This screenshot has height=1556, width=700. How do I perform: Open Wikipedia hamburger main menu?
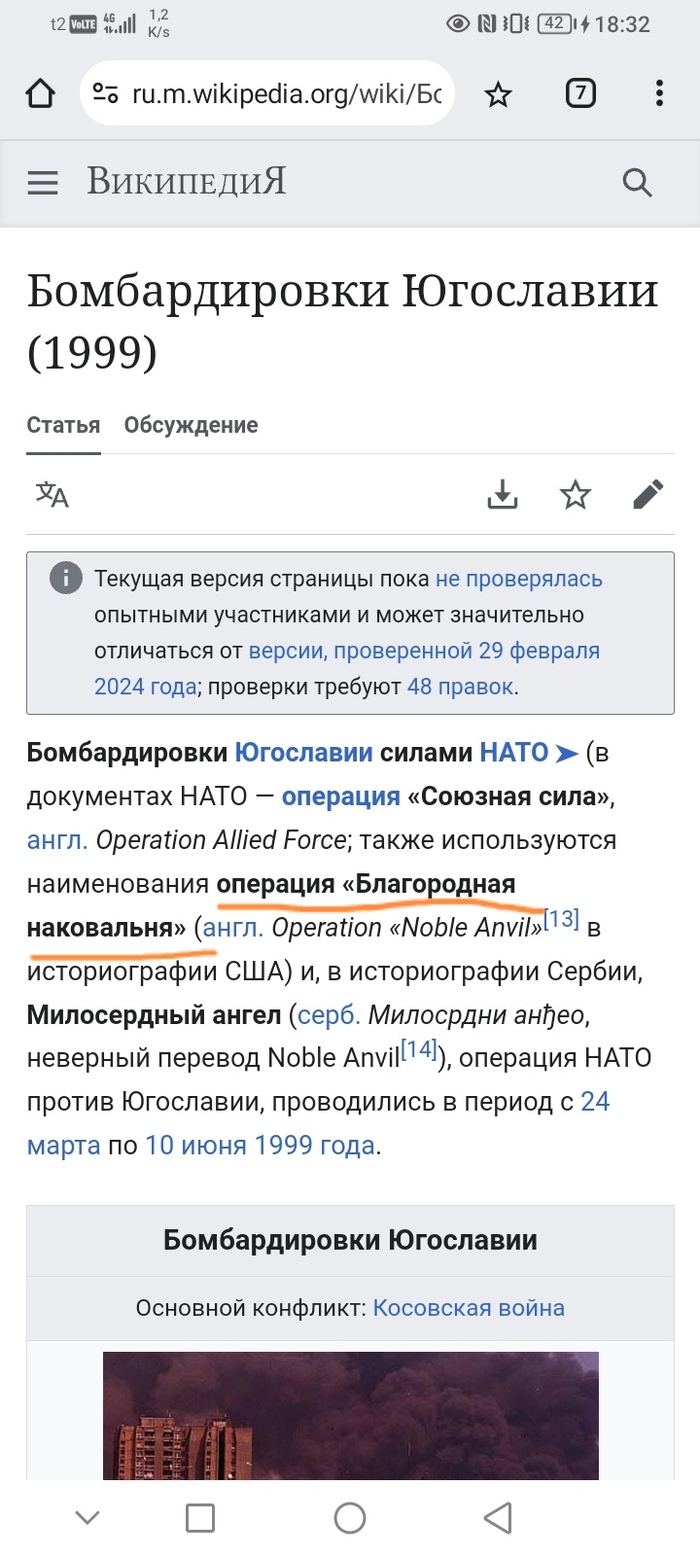coord(43,182)
